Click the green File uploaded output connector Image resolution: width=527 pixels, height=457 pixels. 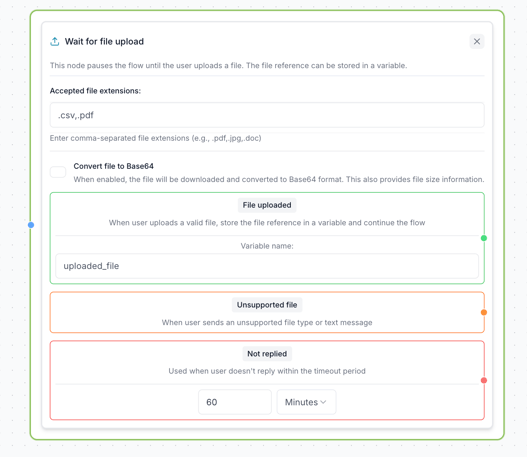[484, 238]
